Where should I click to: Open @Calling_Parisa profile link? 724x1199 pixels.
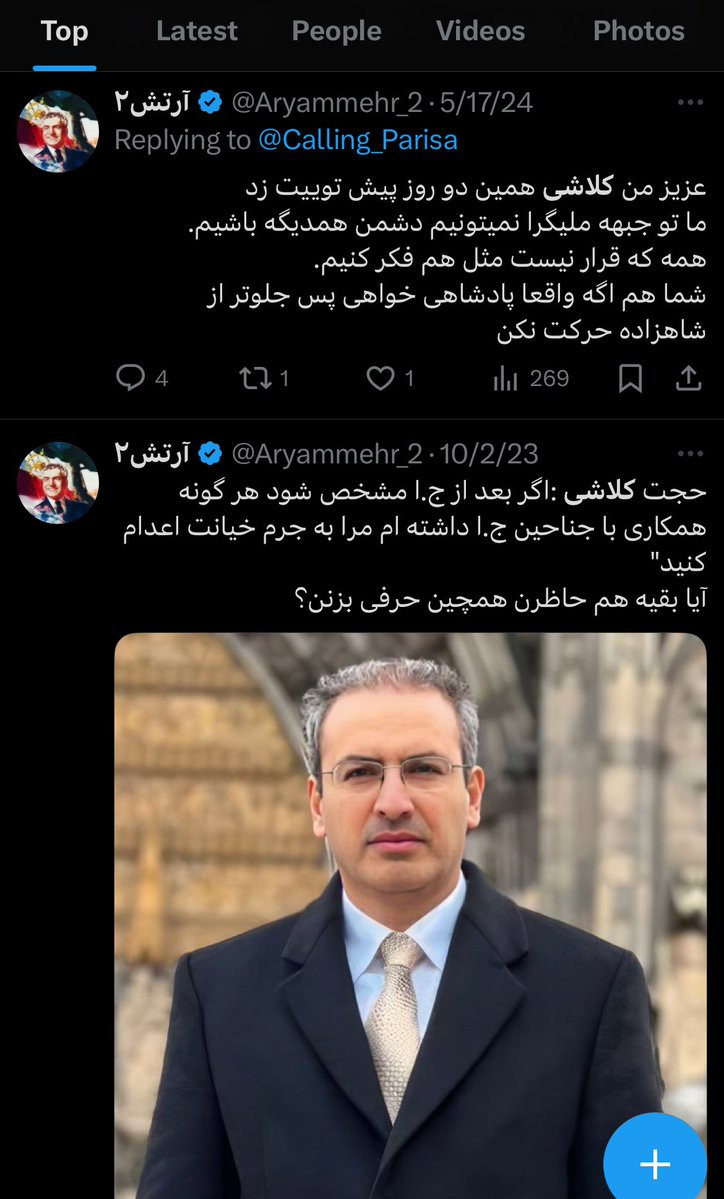(358, 140)
